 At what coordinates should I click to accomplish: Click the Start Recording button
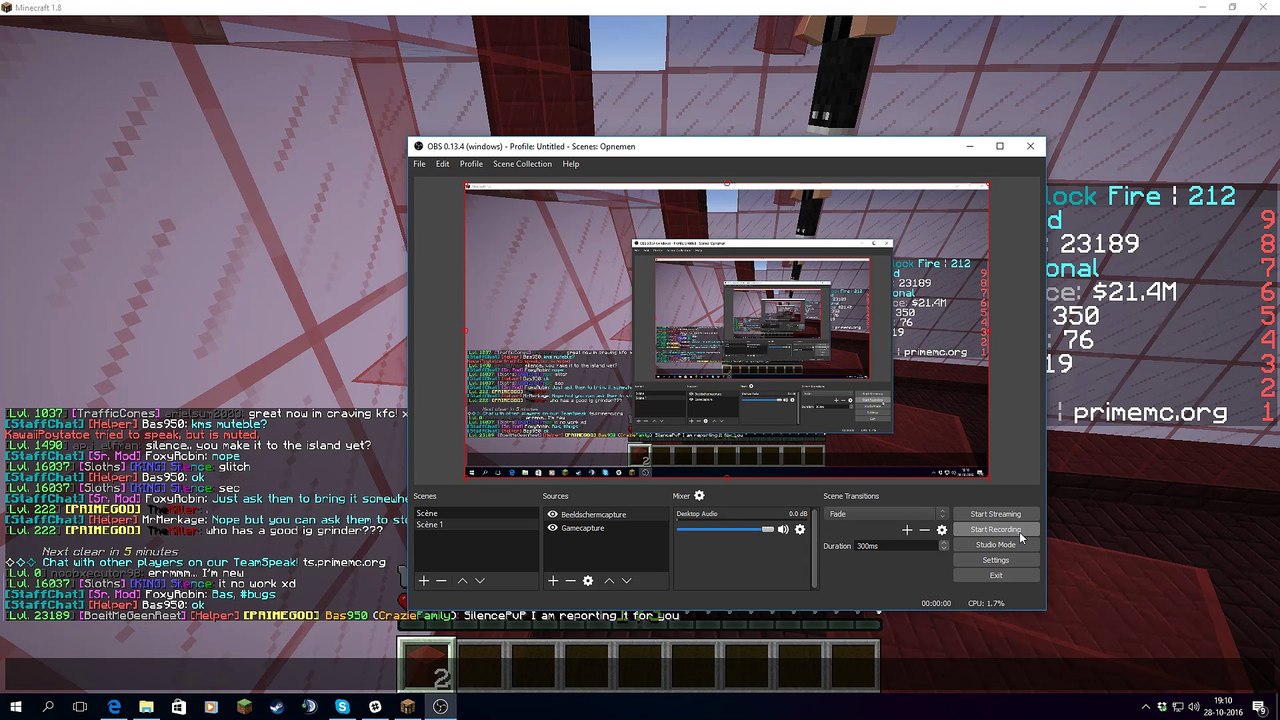click(995, 529)
